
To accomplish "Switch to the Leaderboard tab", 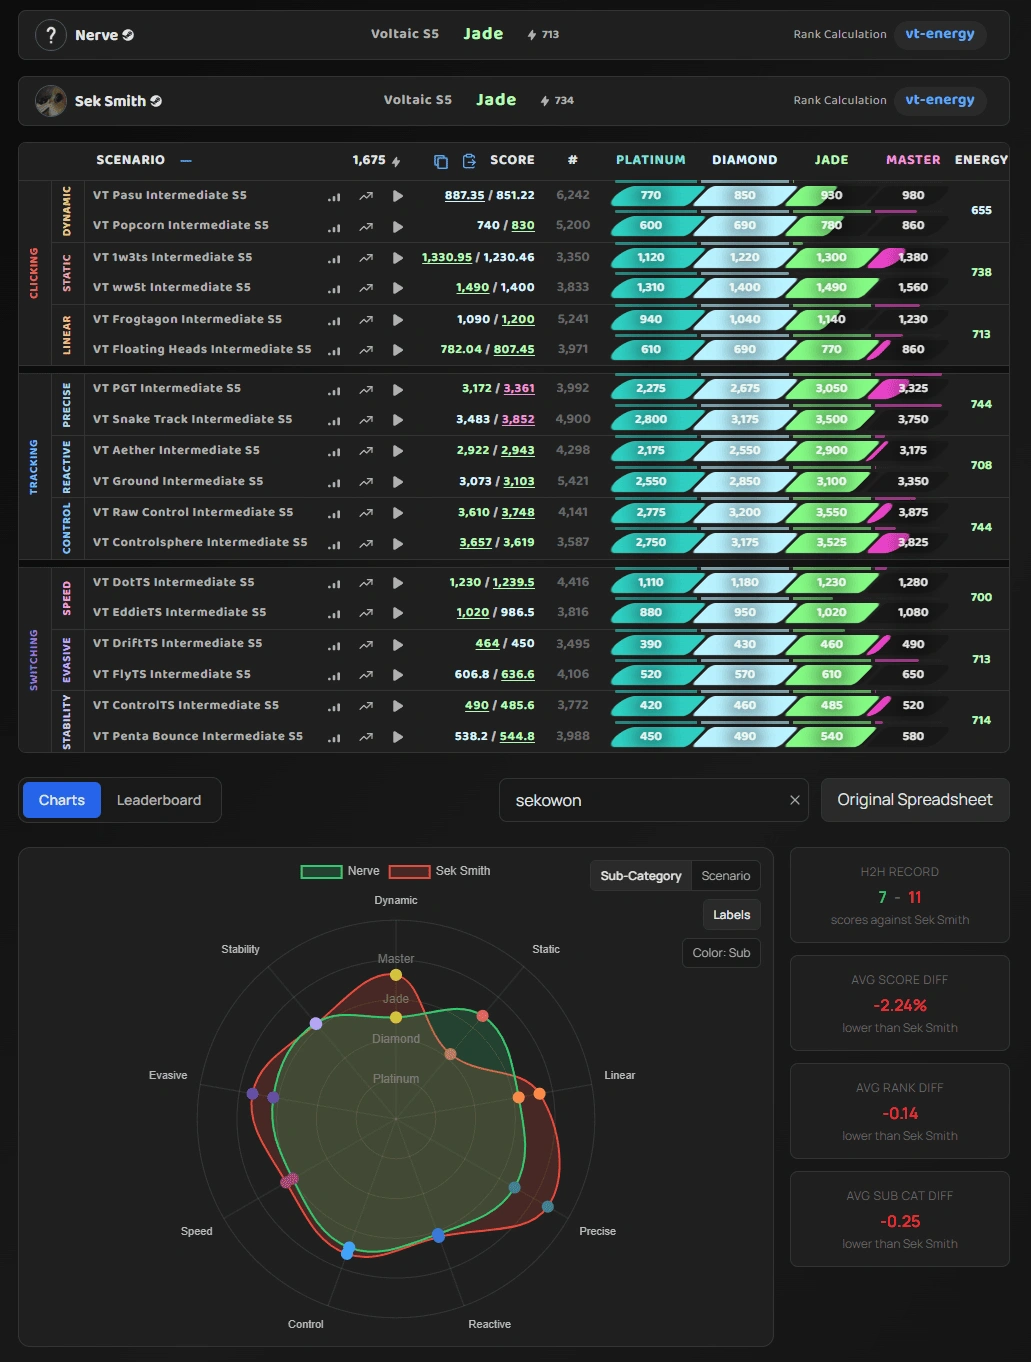I will pos(159,800).
